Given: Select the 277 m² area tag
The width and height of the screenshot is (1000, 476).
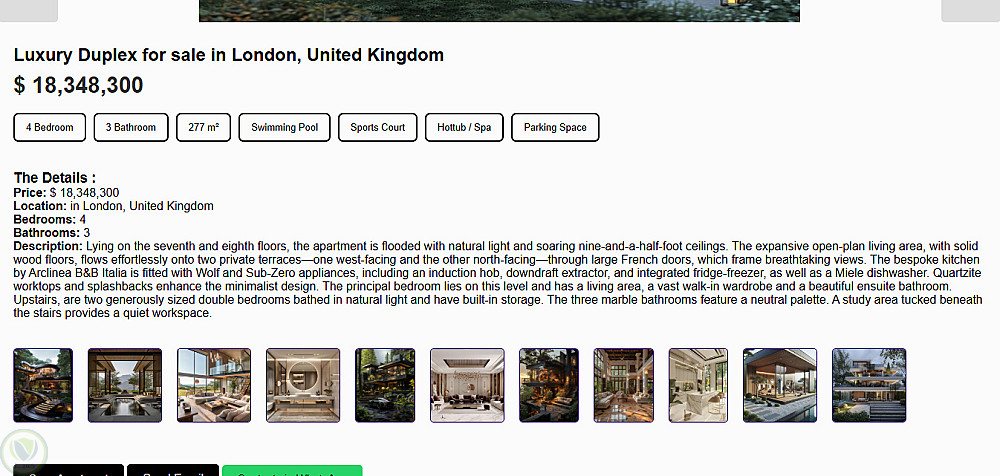Looking at the screenshot, I should pos(203,128).
